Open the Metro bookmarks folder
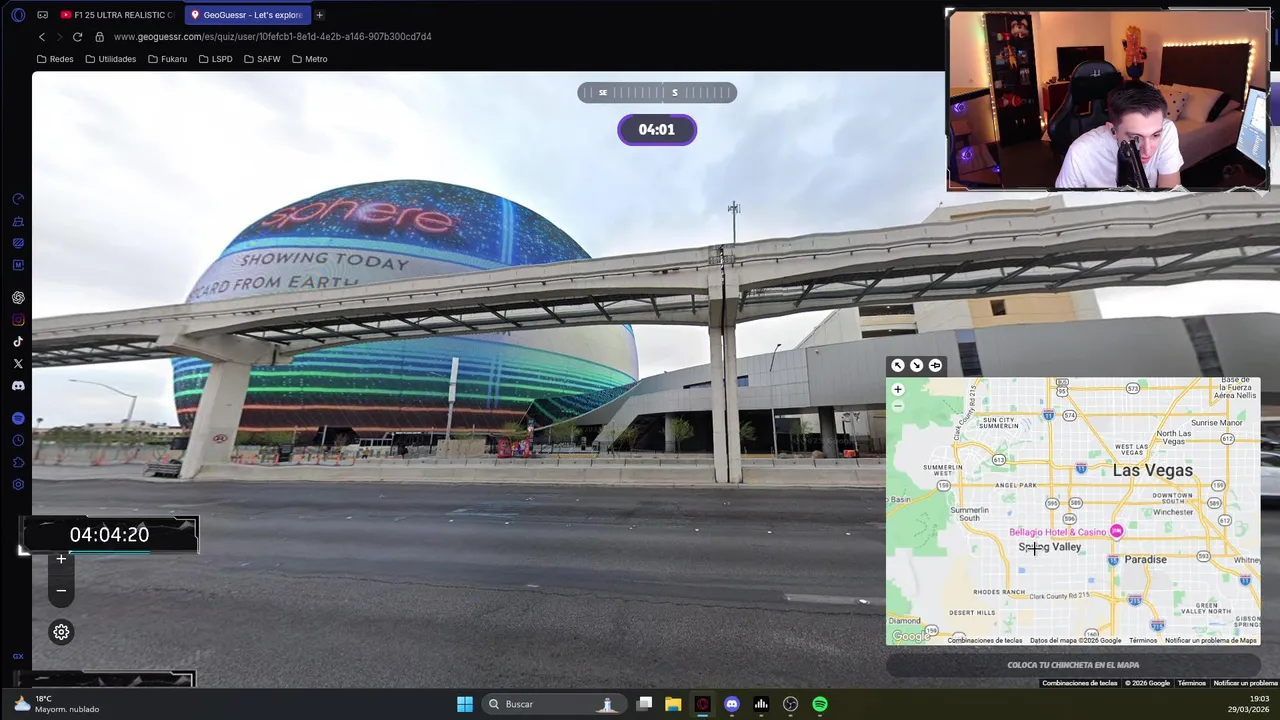This screenshot has height=720, width=1280. pyautogui.click(x=309, y=59)
